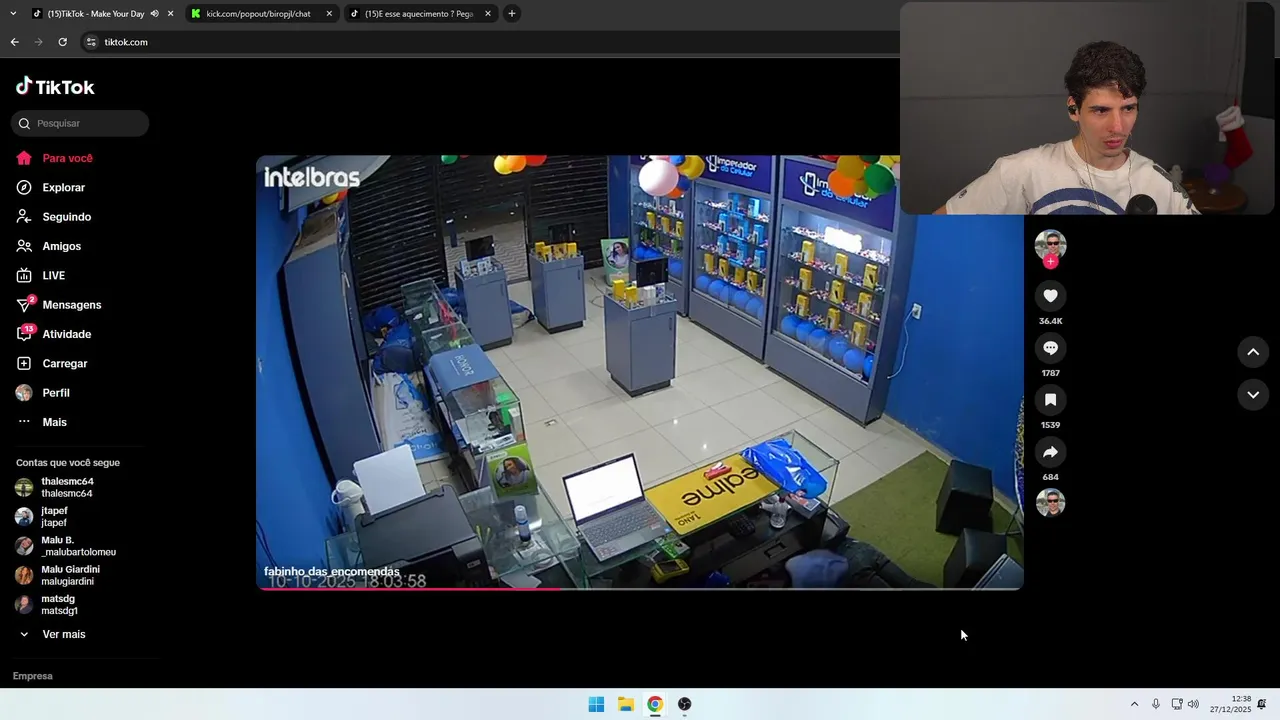
Task: Open jtapef followed account
Action: point(42,517)
